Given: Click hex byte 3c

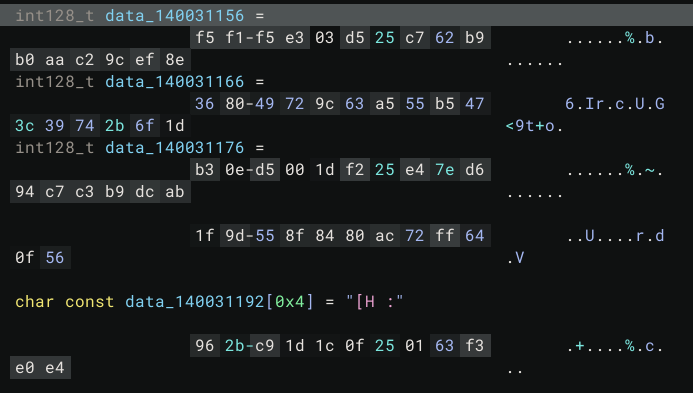Looking at the screenshot, I should [x=25, y=126].
